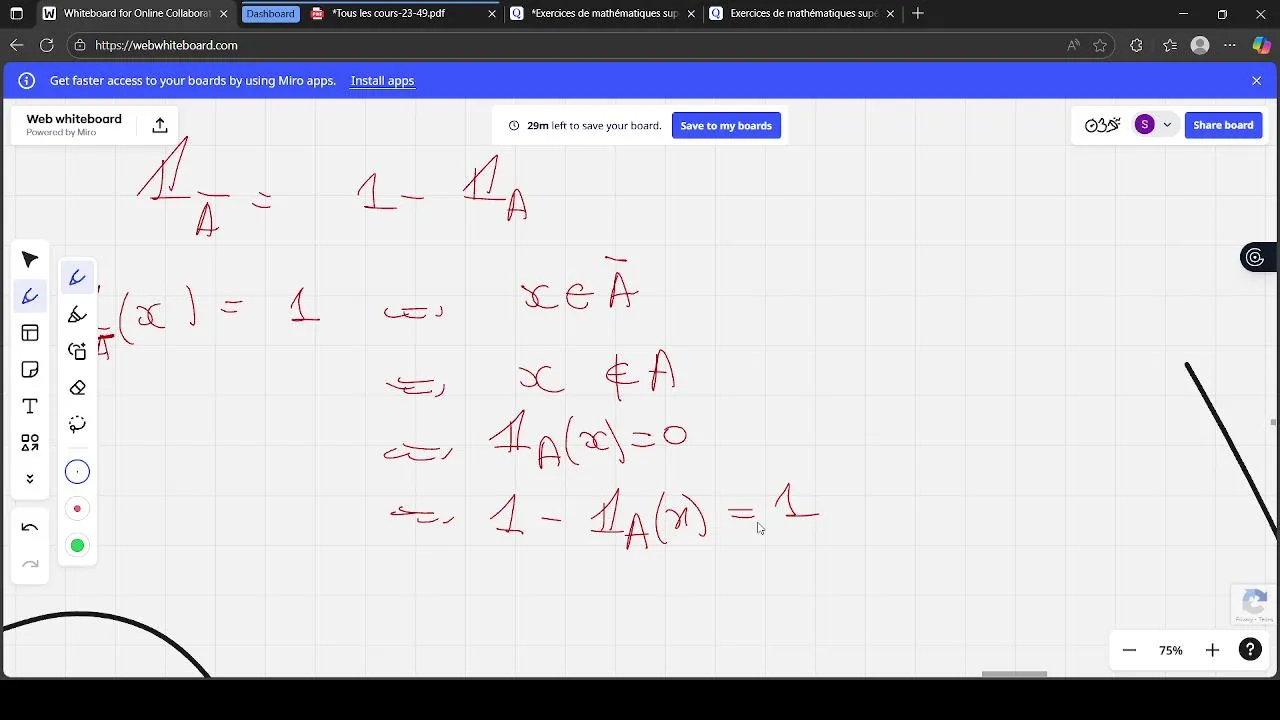Toggle read aloud icon in address bar
Image resolution: width=1280 pixels, height=720 pixels.
1073,45
